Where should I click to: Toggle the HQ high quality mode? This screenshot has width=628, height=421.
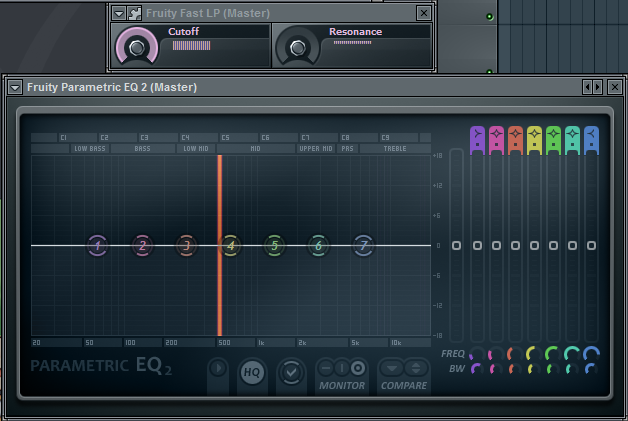[251, 372]
